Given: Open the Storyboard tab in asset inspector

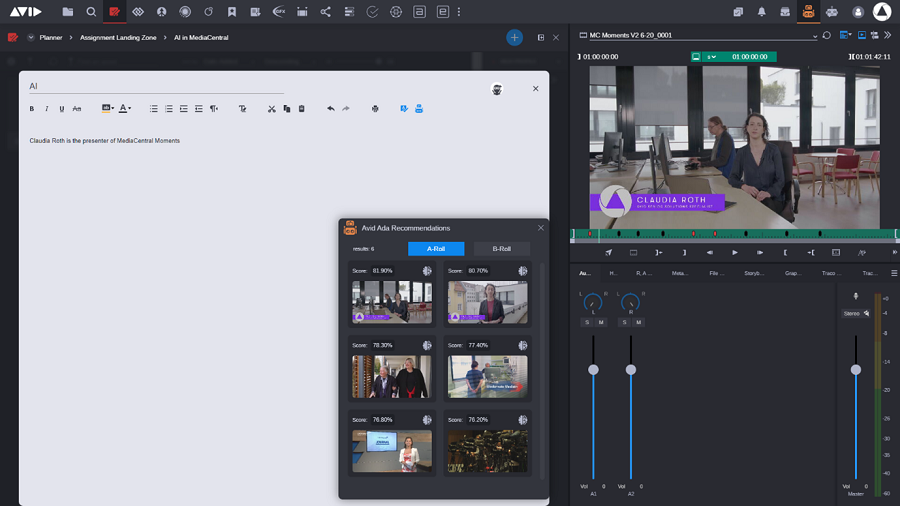Looking at the screenshot, I should tap(754, 273).
